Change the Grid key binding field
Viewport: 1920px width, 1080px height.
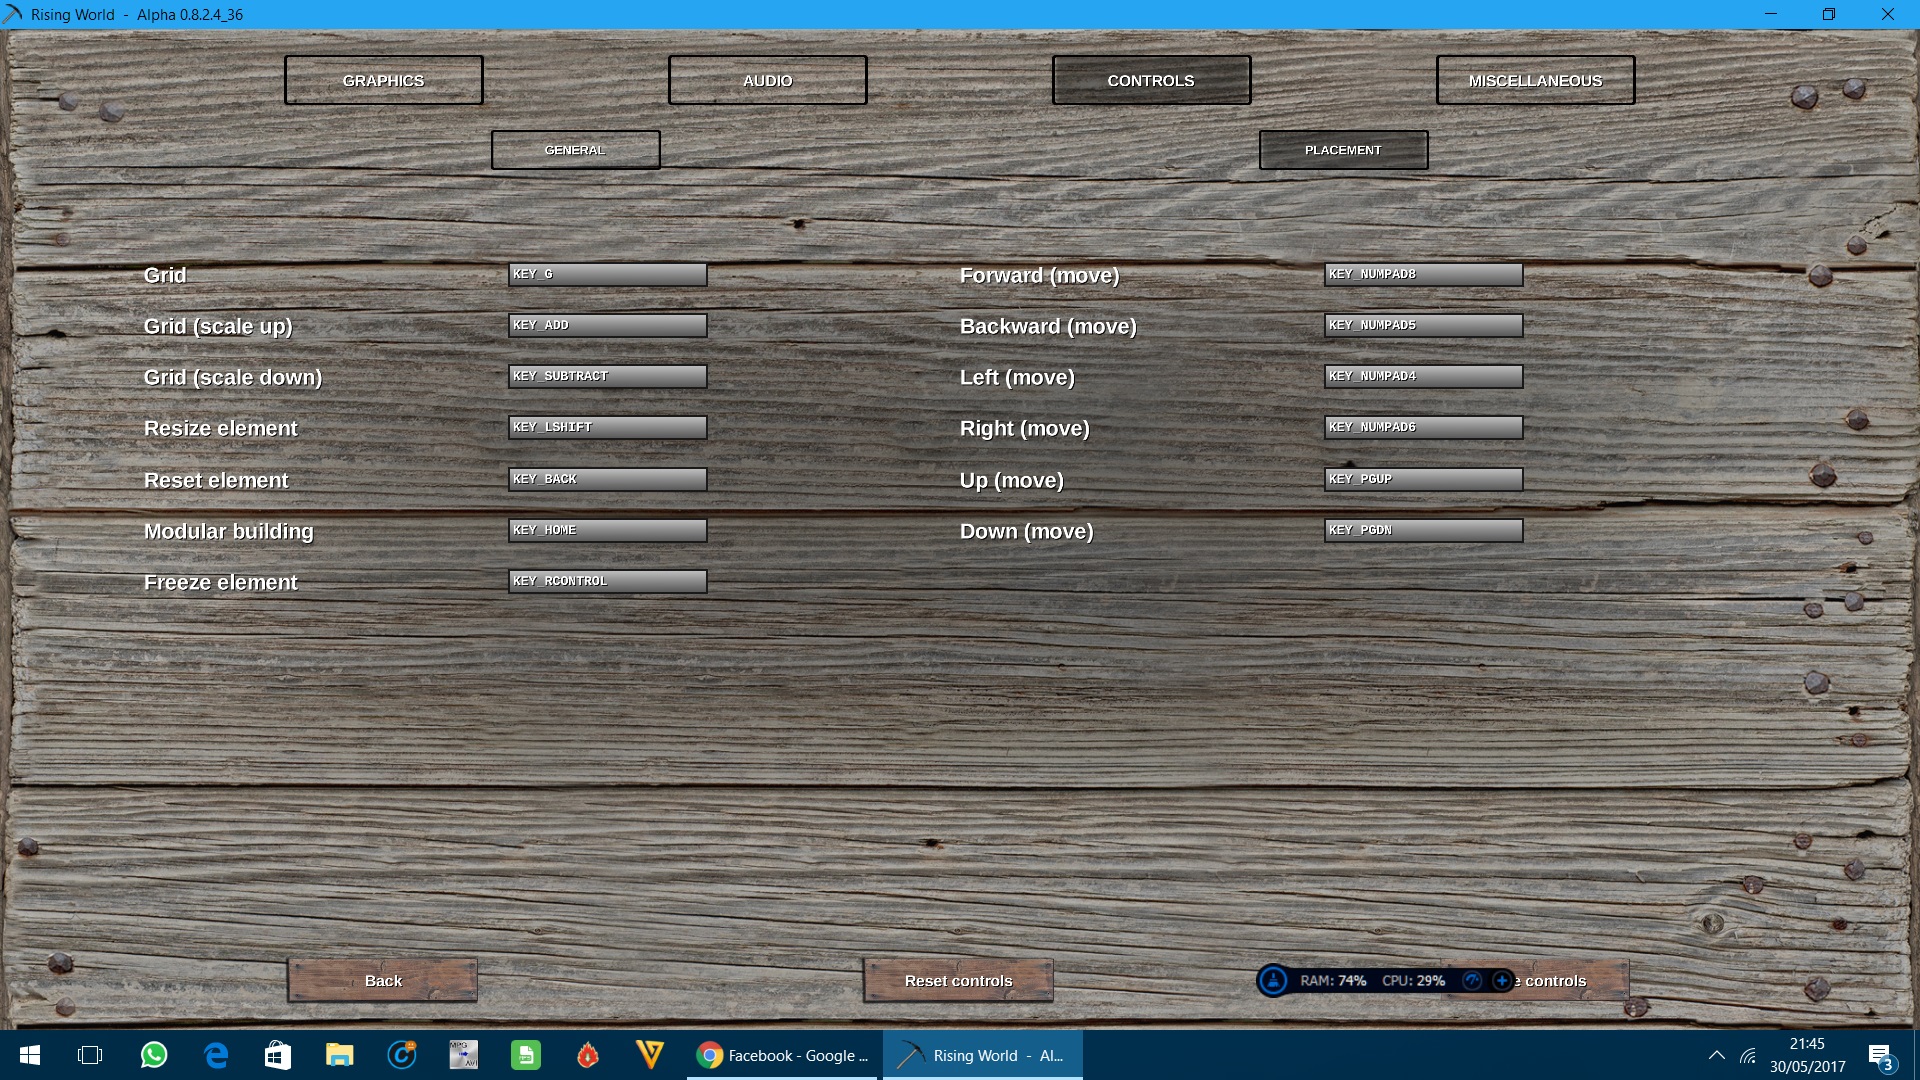click(608, 274)
